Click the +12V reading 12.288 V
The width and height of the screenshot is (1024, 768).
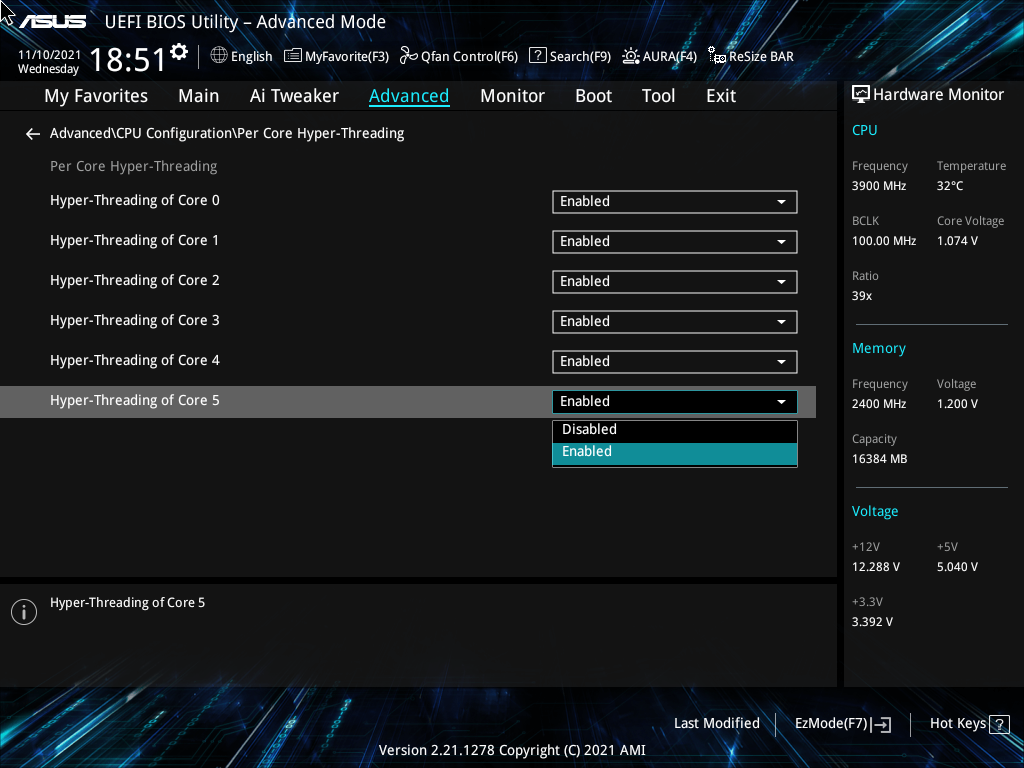tap(875, 567)
